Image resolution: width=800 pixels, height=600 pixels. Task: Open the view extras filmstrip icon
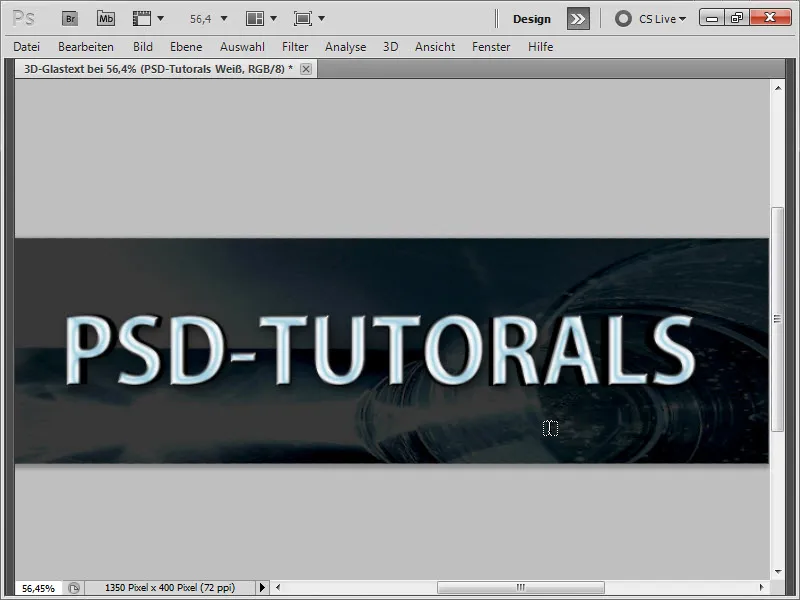(142, 18)
